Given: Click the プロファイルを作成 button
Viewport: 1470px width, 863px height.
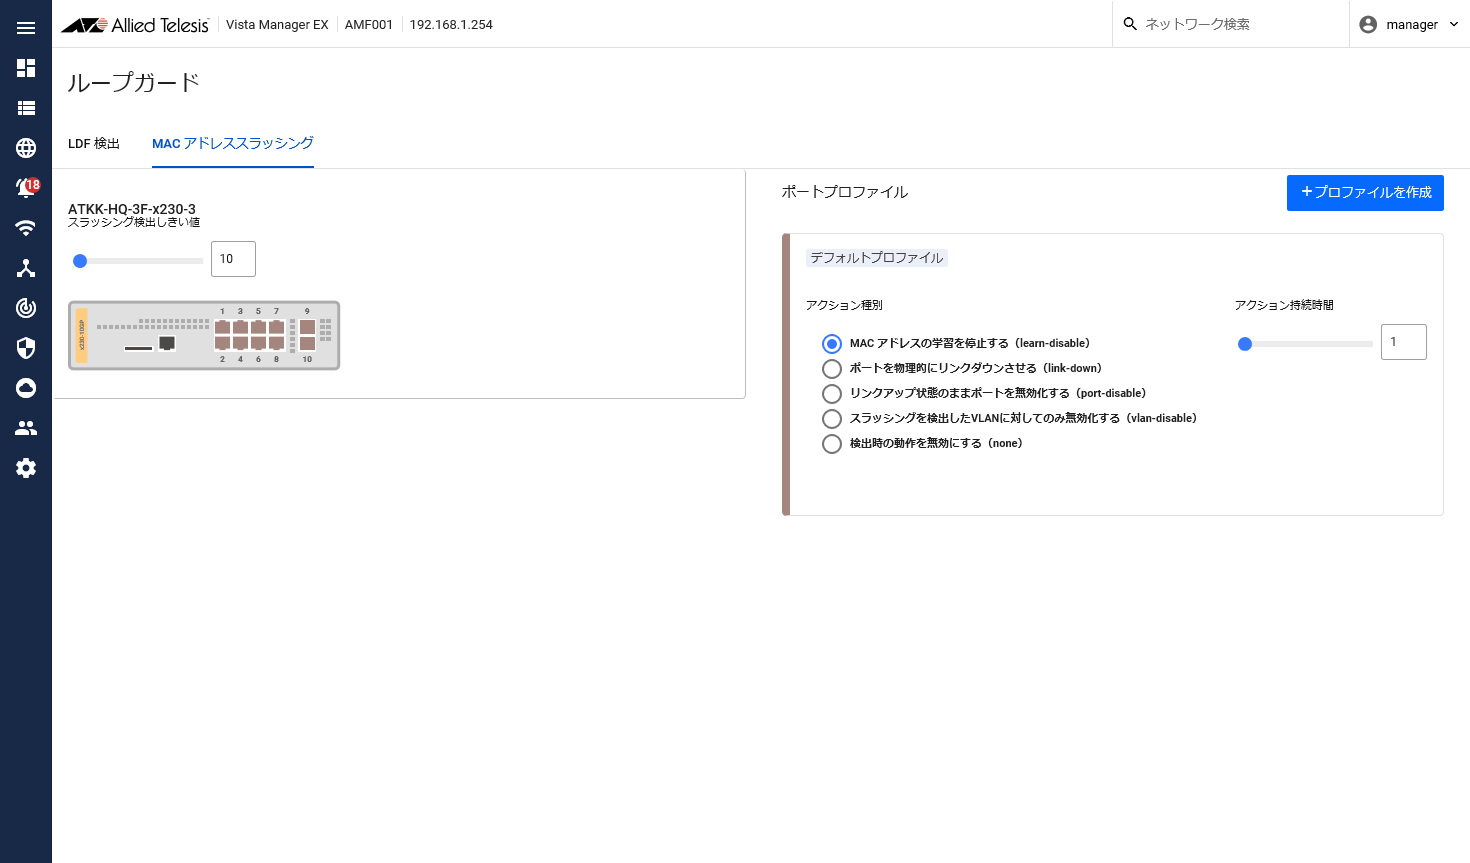Looking at the screenshot, I should 1365,193.
